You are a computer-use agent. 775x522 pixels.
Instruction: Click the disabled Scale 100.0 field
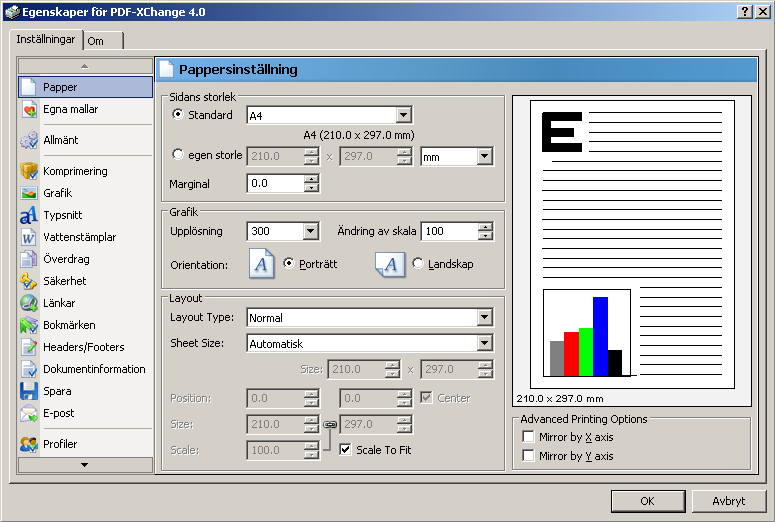[275, 450]
